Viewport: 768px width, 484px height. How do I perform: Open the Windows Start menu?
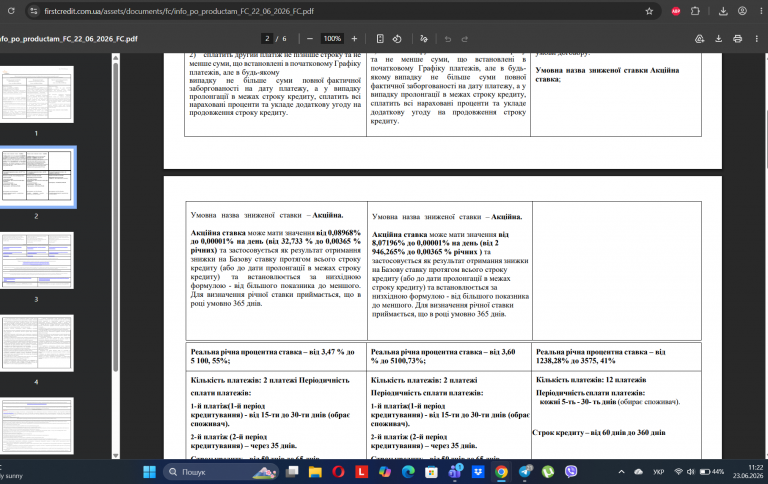click(149, 472)
